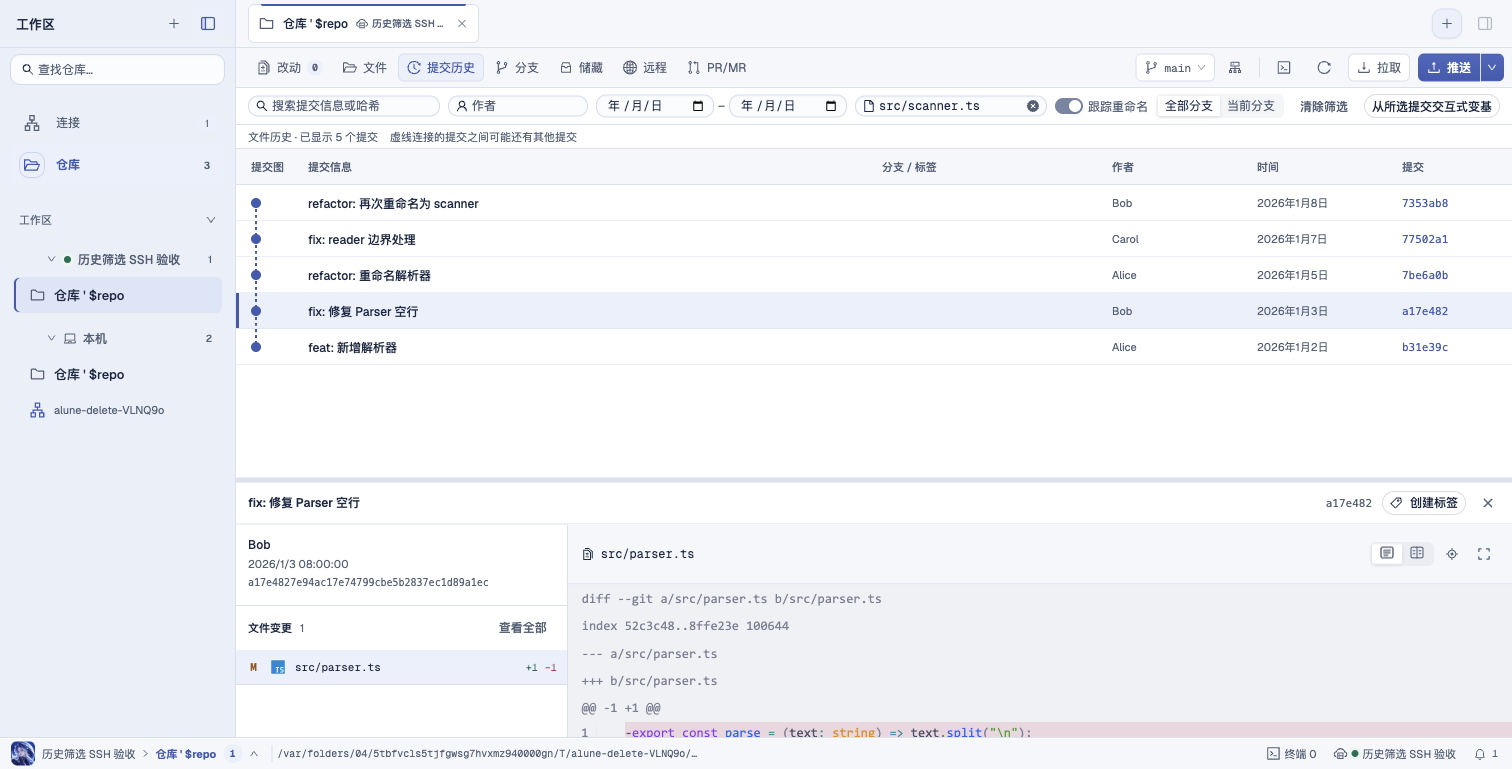The image size is (1512, 769).
Task: Toggle 跟踪重命名 switch
Action: pos(1069,106)
